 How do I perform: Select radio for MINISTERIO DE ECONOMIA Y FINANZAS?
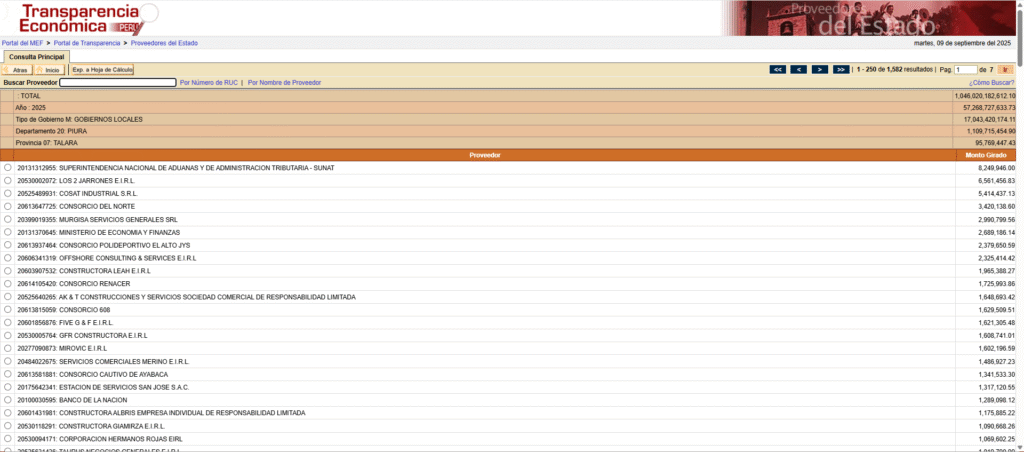pos(8,233)
